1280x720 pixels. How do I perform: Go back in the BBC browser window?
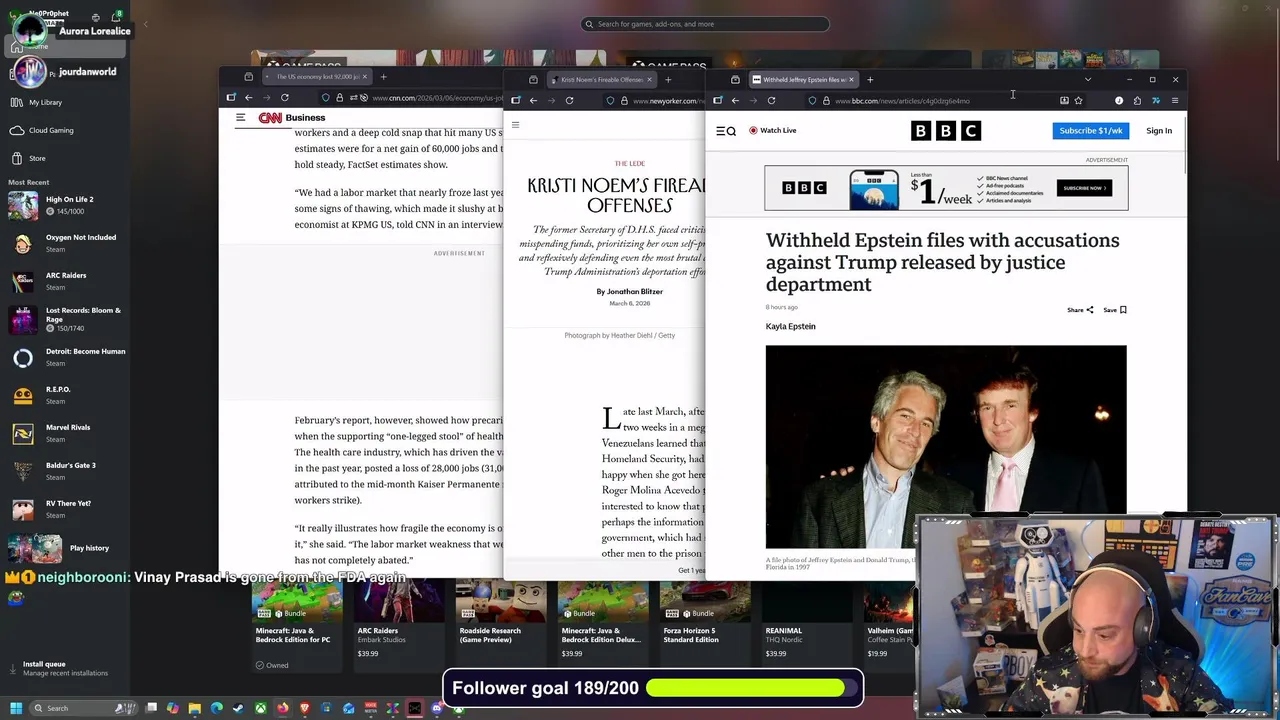tap(735, 100)
